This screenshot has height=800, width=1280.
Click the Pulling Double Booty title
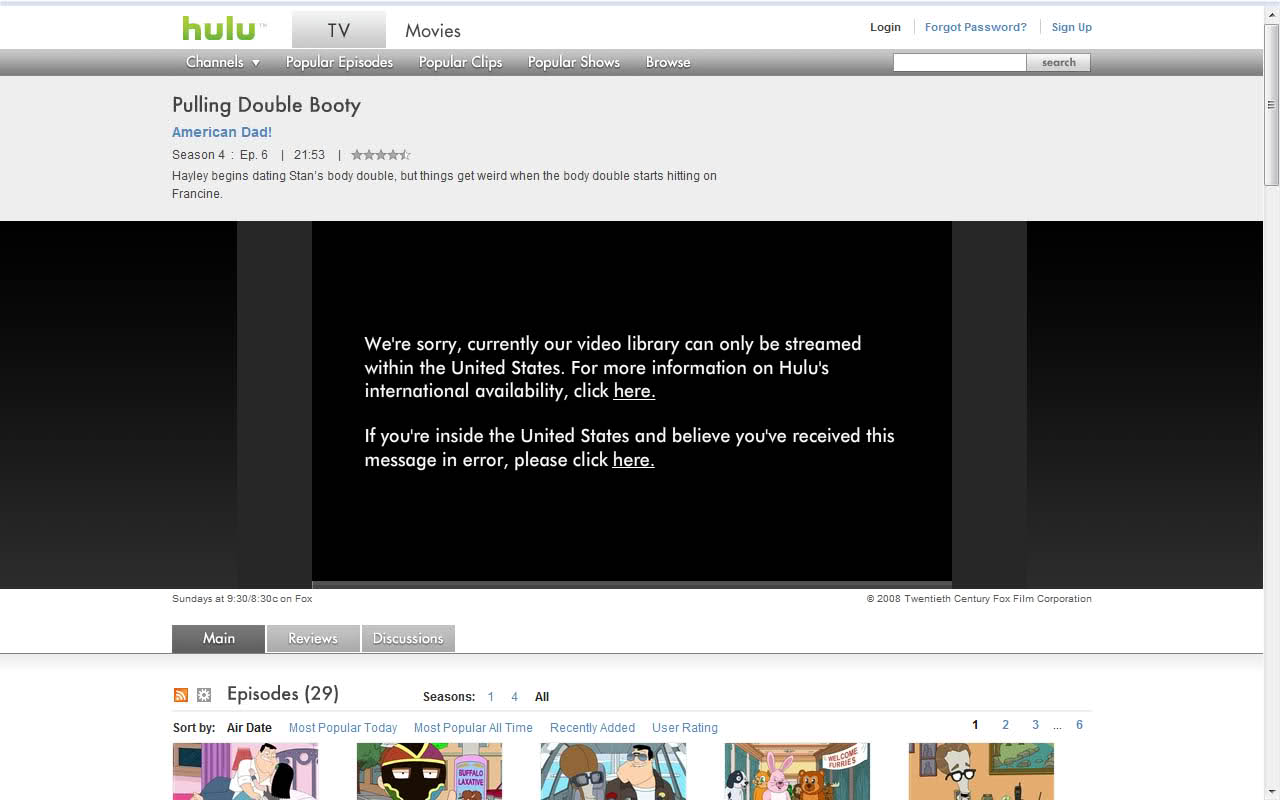[x=266, y=105]
